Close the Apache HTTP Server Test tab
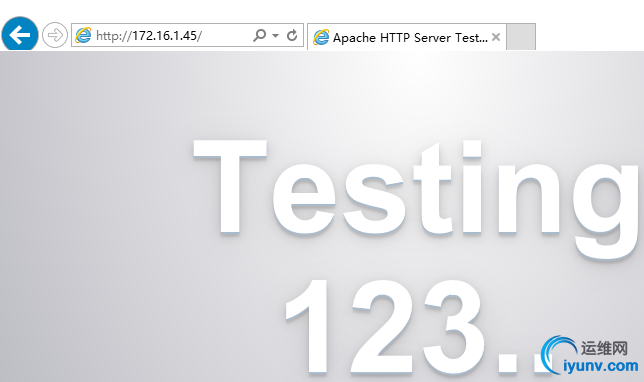The width and height of the screenshot is (644, 382). (x=496, y=37)
